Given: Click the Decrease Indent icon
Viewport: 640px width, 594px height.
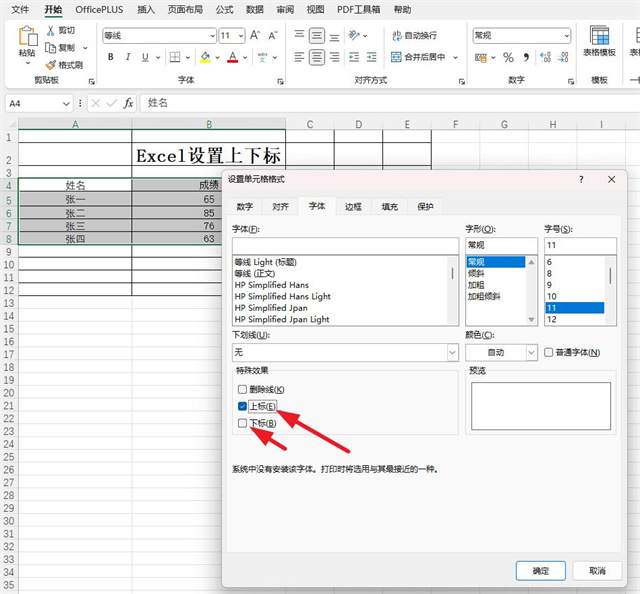Looking at the screenshot, I should pyautogui.click(x=354, y=57).
